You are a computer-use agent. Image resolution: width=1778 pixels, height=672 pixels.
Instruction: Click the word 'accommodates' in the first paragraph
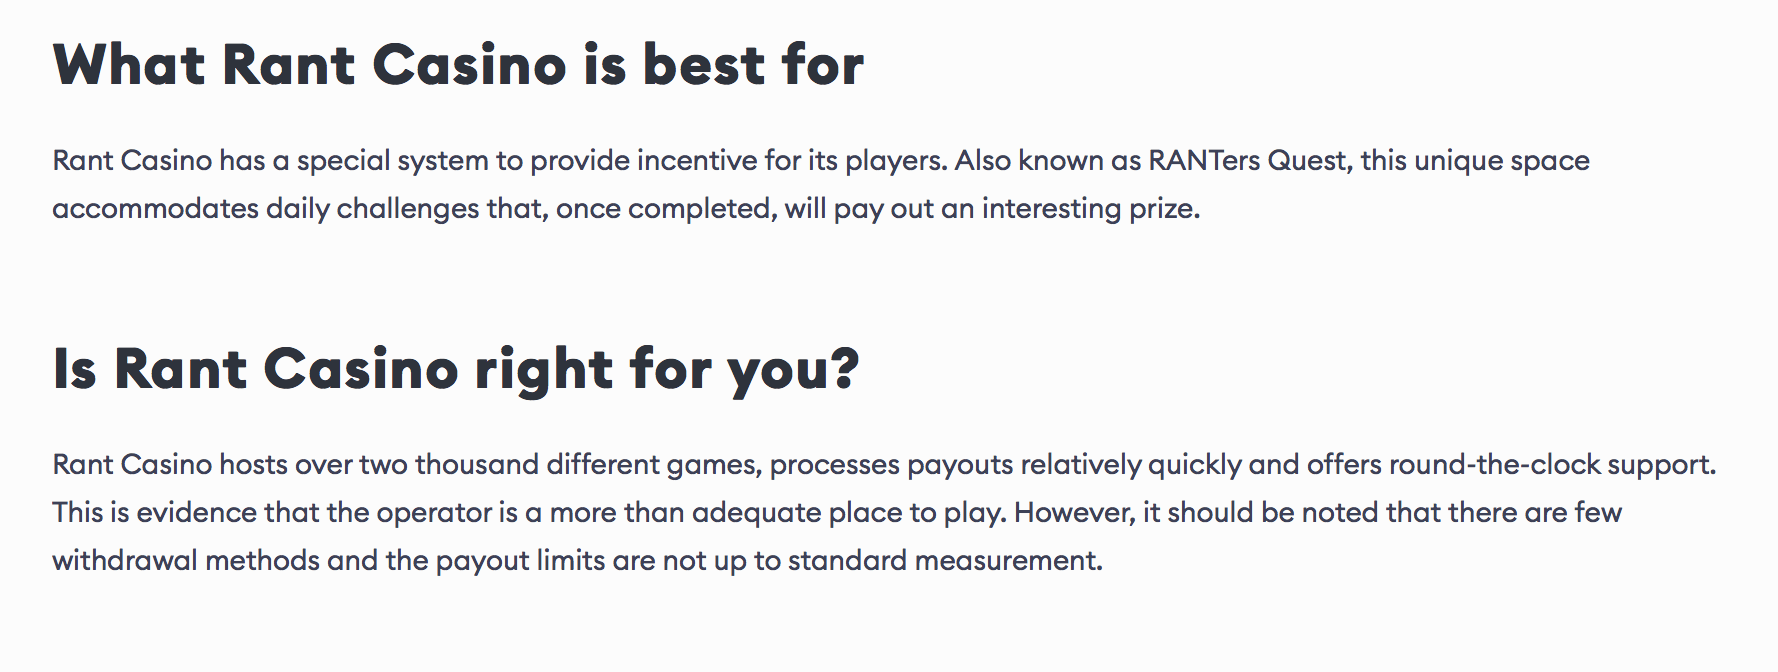click(155, 209)
